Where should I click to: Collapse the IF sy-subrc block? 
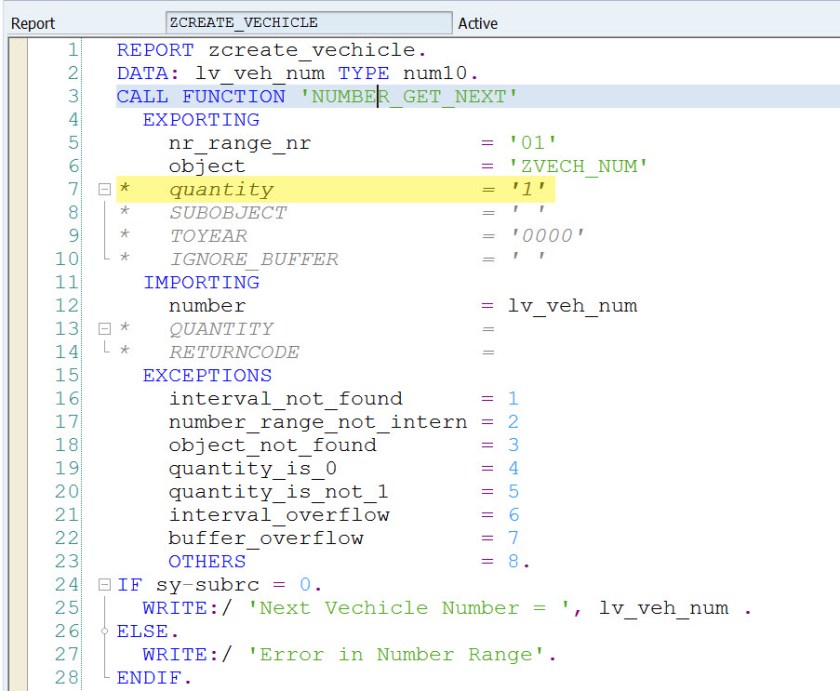[103, 585]
